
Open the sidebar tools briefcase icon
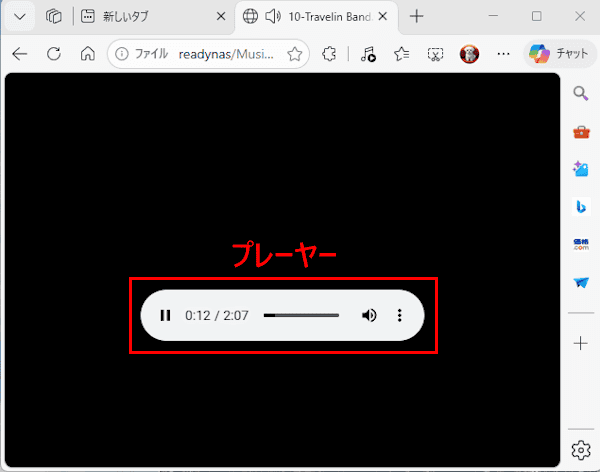pos(581,132)
